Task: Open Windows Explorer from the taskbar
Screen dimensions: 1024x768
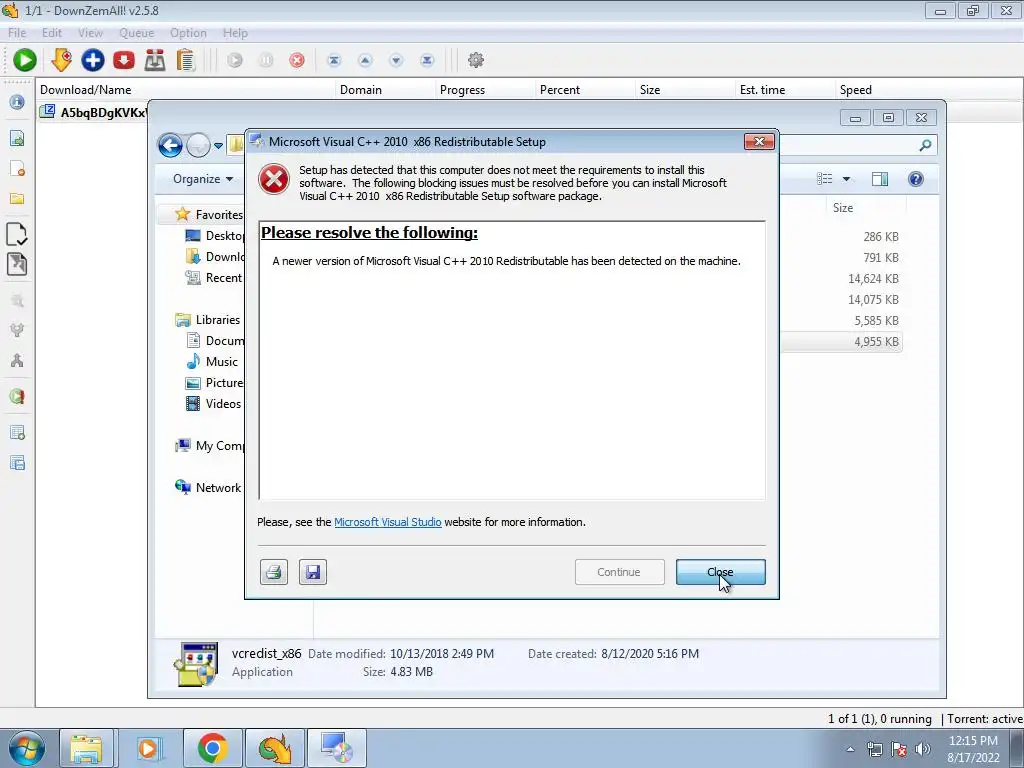Action: coord(86,748)
